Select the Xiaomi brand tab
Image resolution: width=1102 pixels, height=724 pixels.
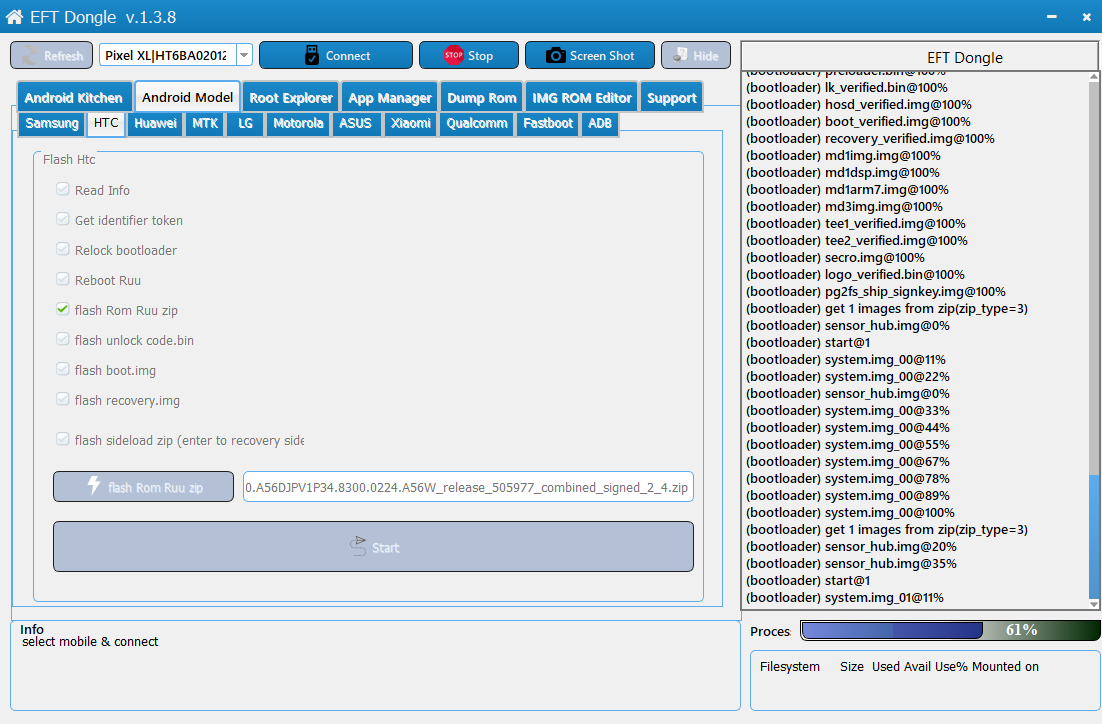click(411, 124)
